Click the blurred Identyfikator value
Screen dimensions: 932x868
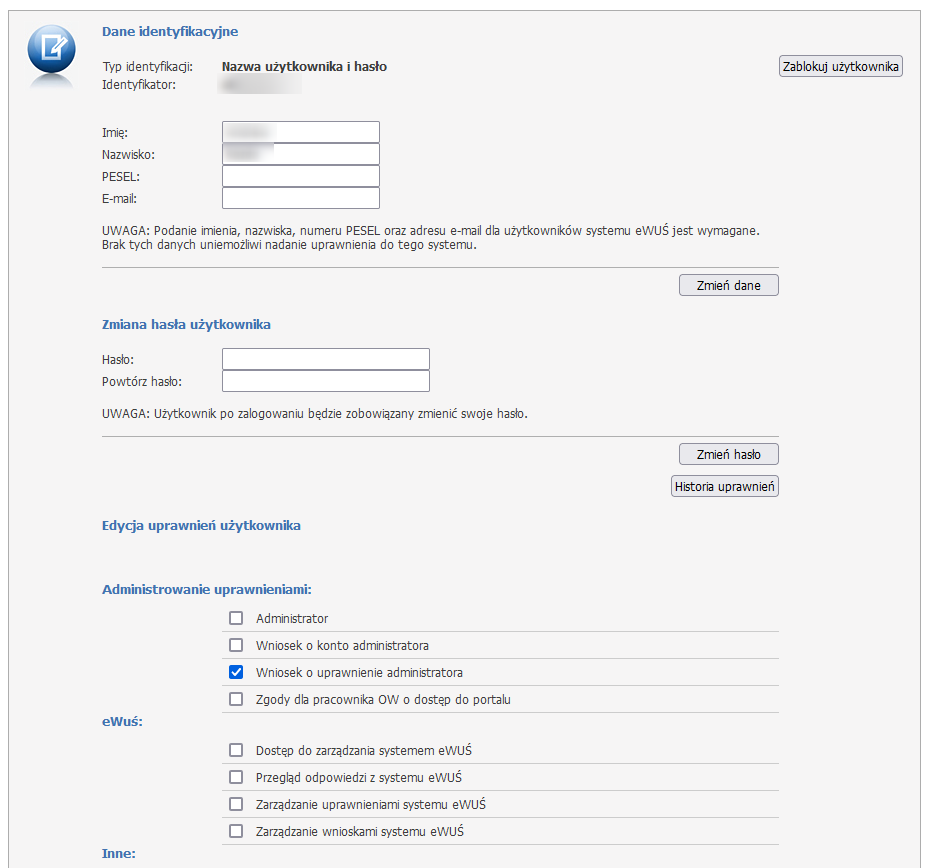pyautogui.click(x=260, y=86)
